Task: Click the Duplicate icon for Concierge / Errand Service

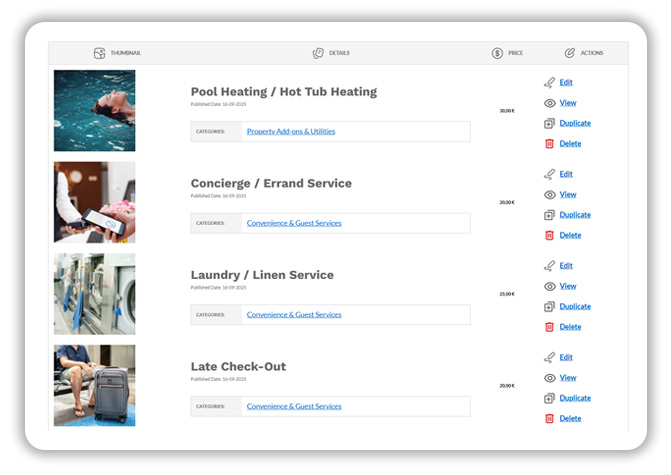Action: (549, 215)
